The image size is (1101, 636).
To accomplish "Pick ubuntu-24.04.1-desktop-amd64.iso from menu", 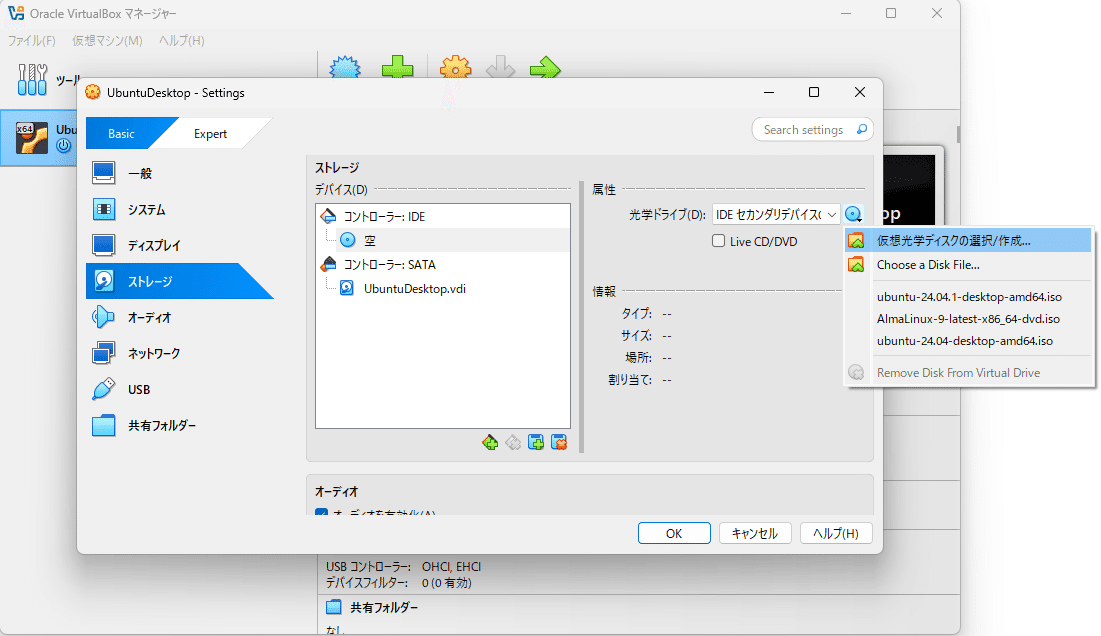I will 969,297.
